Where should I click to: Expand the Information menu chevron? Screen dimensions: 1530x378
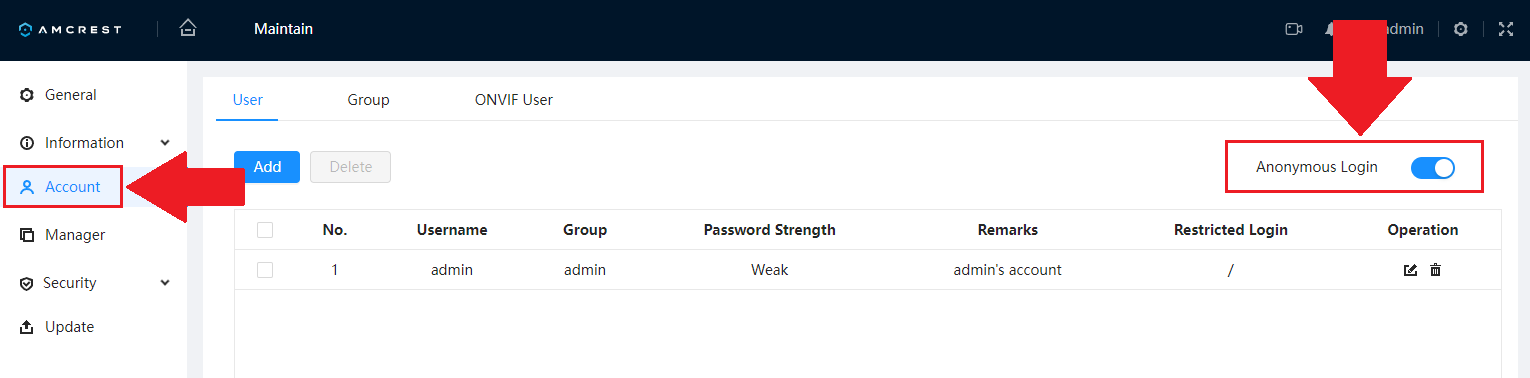pyautogui.click(x=165, y=143)
